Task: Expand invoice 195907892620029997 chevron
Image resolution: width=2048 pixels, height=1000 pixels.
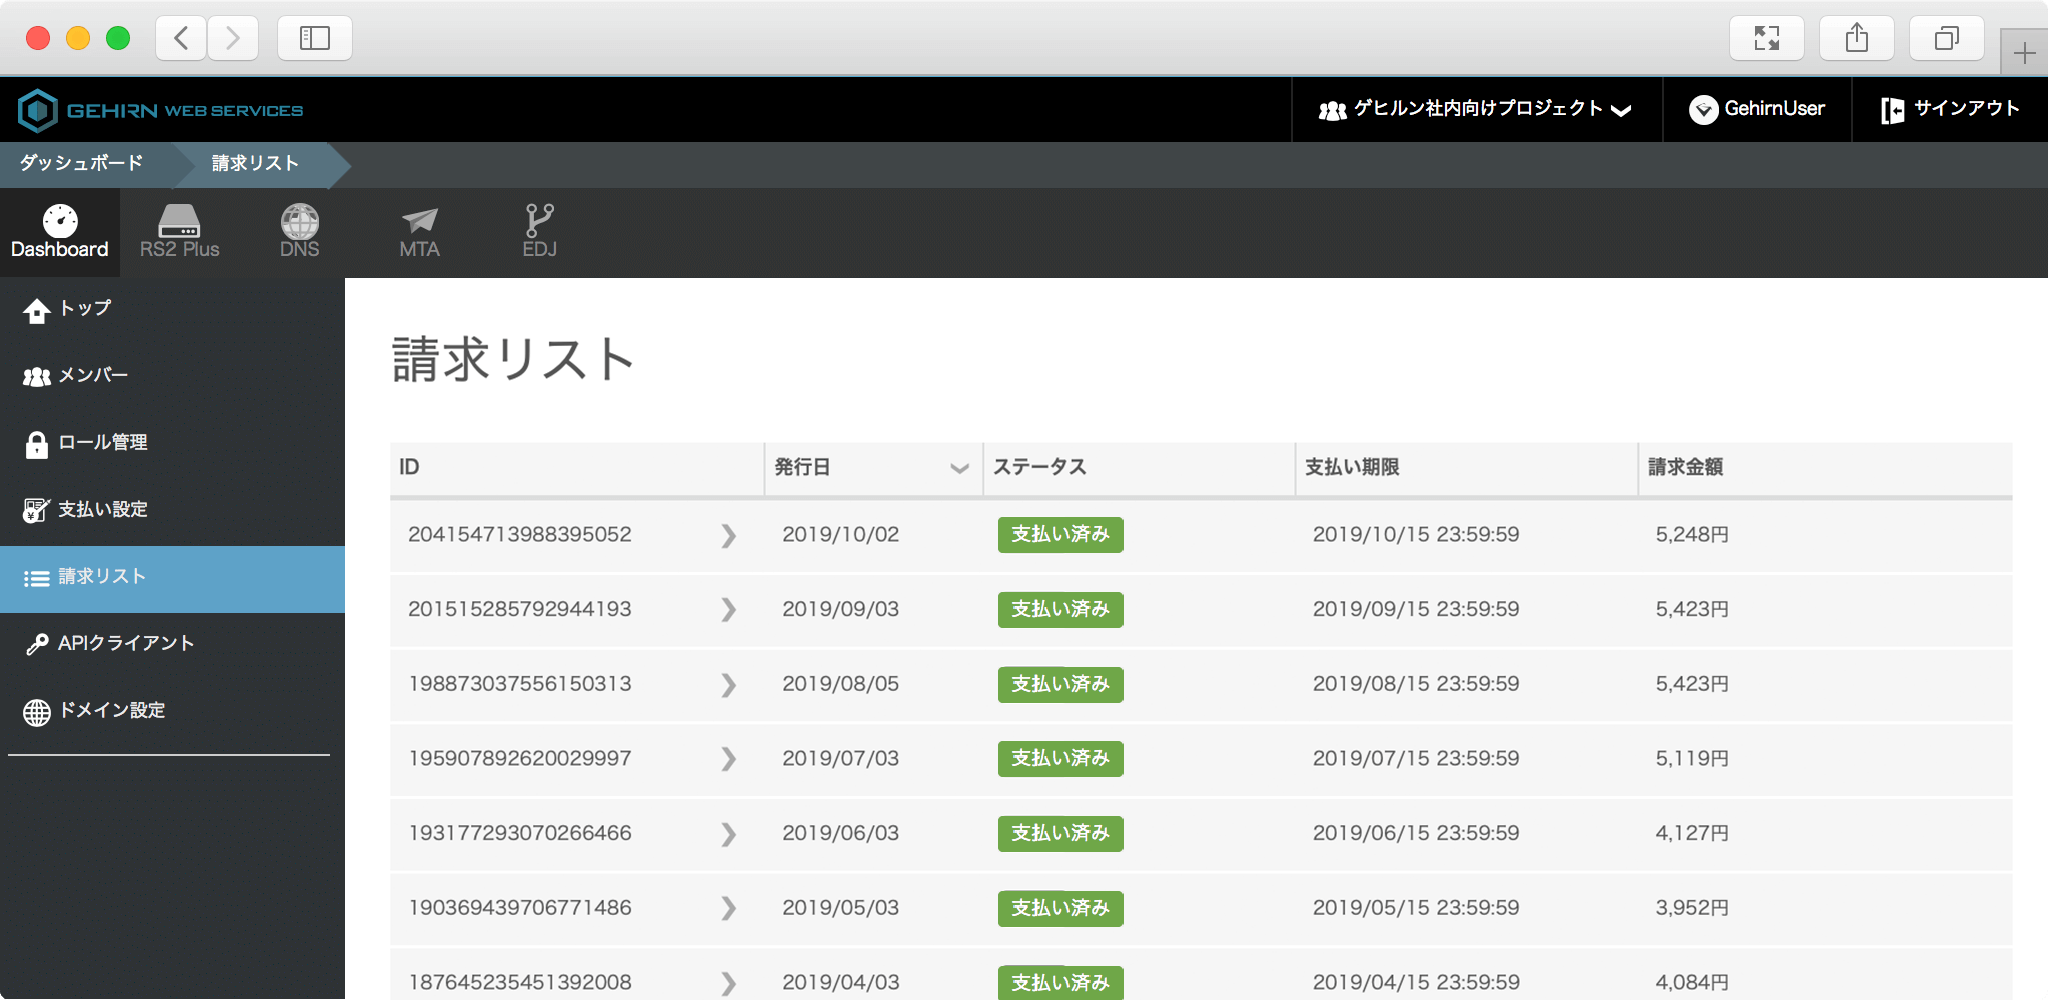Action: click(728, 760)
